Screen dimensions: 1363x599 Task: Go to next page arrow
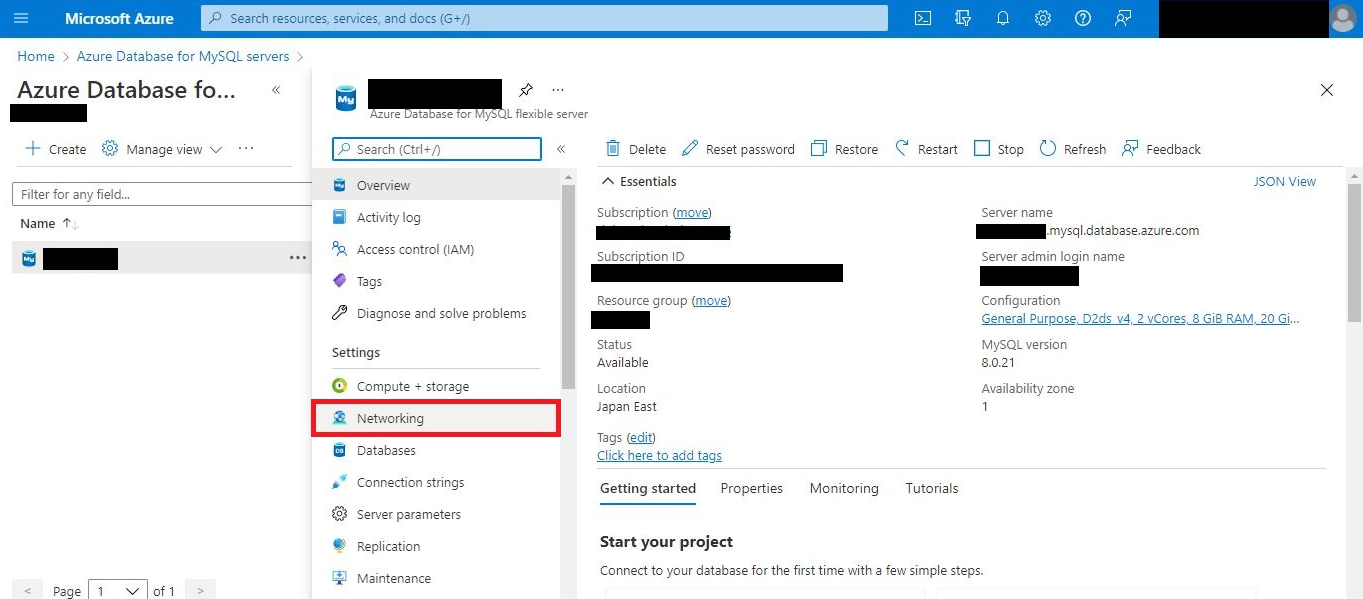pos(200,591)
